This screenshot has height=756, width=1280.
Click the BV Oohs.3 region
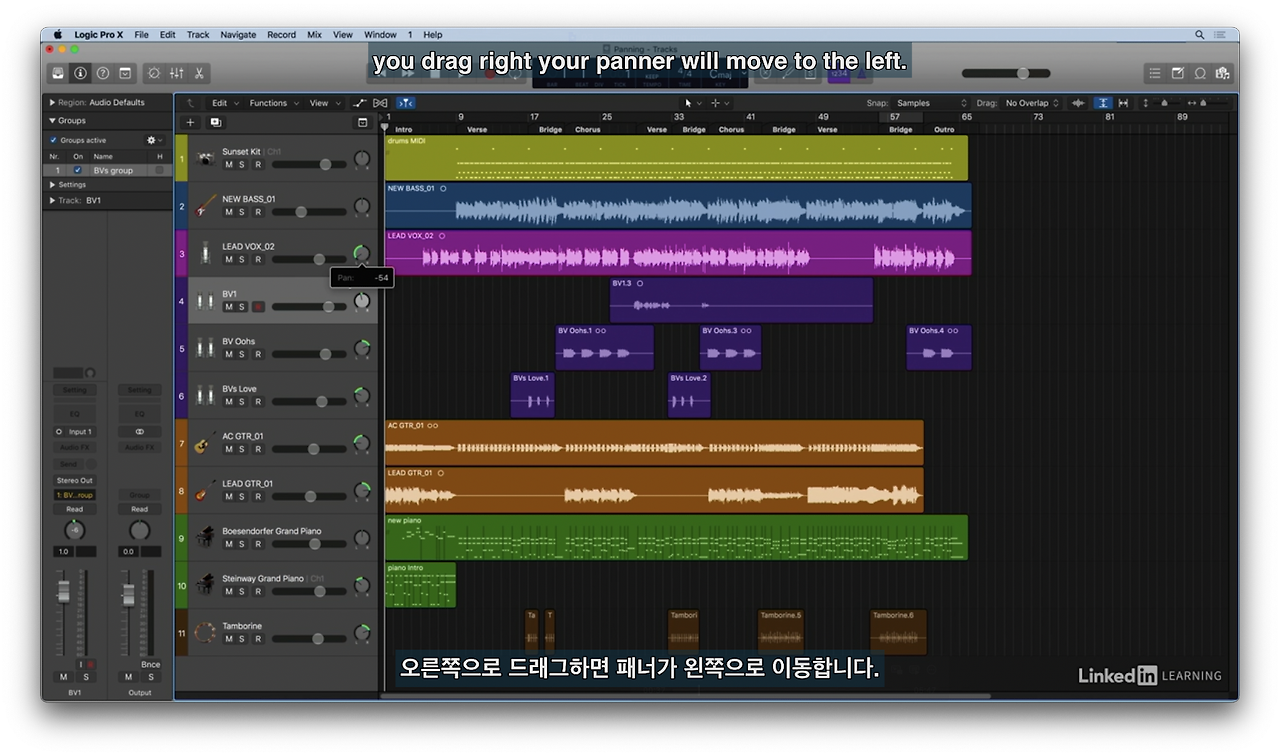(730, 348)
